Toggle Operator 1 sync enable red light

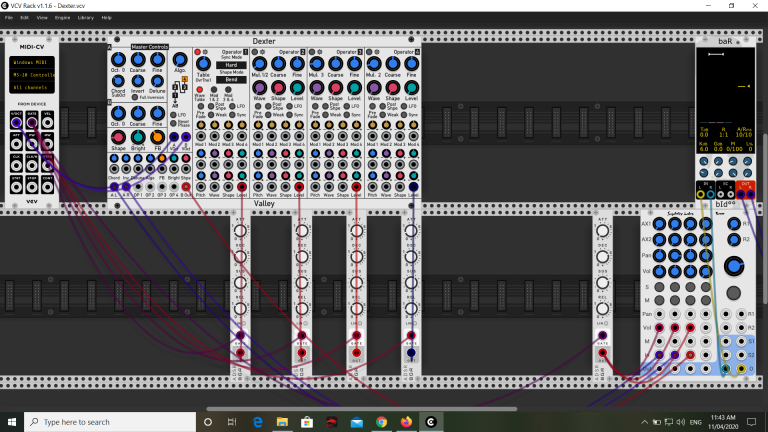198,52
